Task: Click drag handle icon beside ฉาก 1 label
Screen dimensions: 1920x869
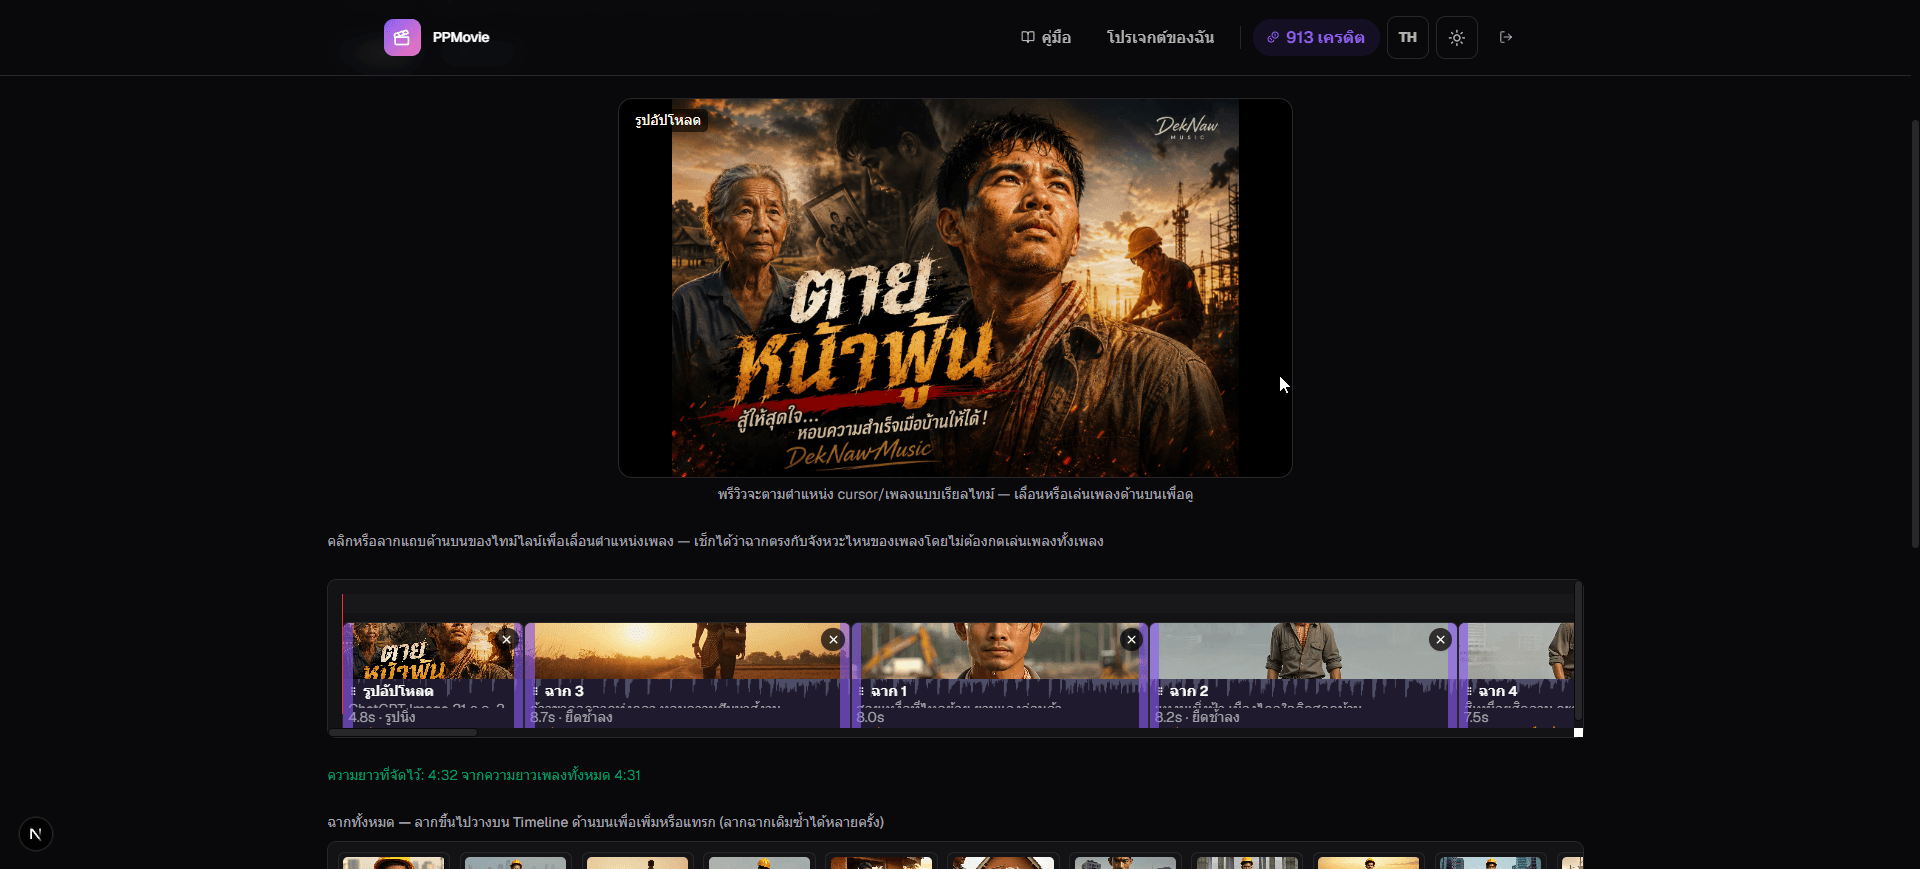Action: [862, 691]
